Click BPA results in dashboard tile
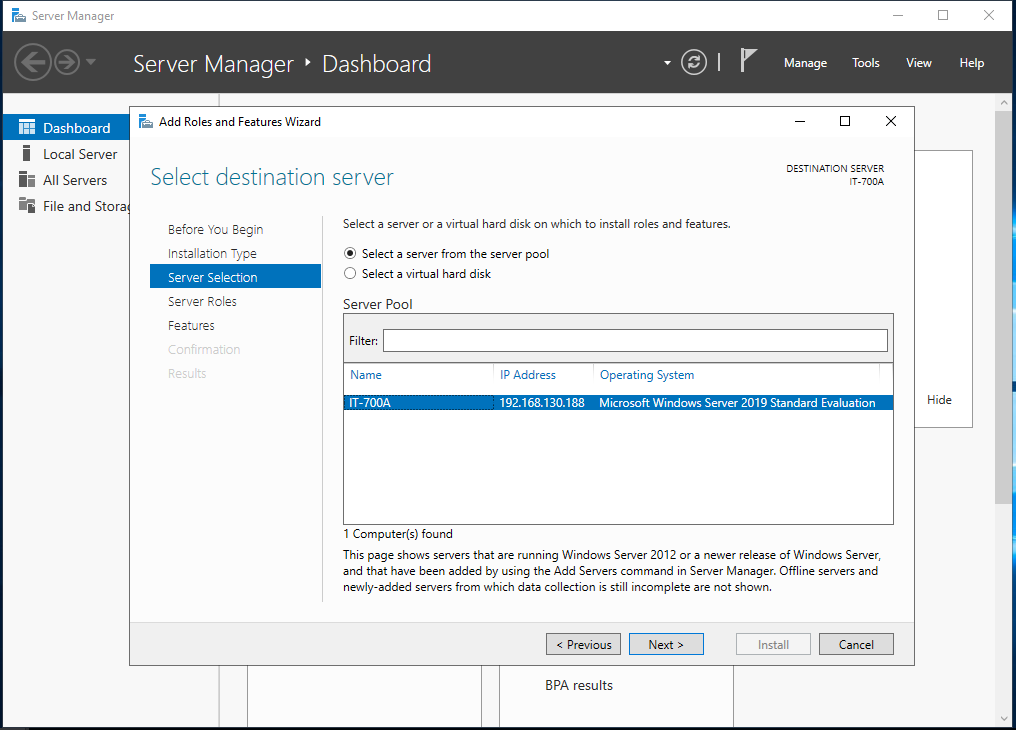This screenshot has width=1016, height=730. 579,685
